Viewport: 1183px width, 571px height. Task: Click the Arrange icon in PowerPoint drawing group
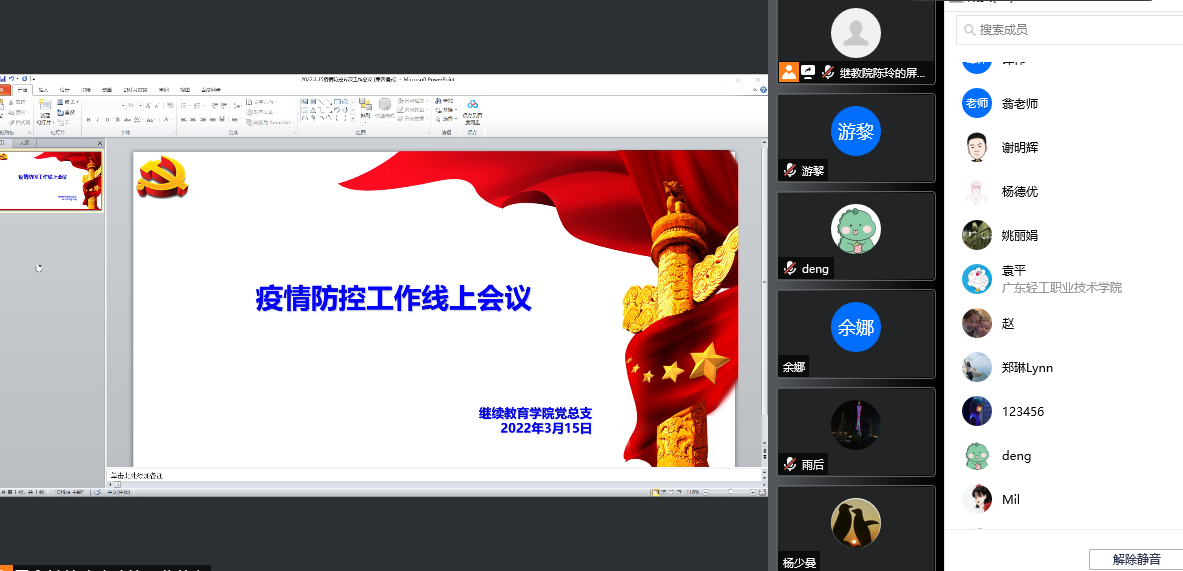(365, 109)
